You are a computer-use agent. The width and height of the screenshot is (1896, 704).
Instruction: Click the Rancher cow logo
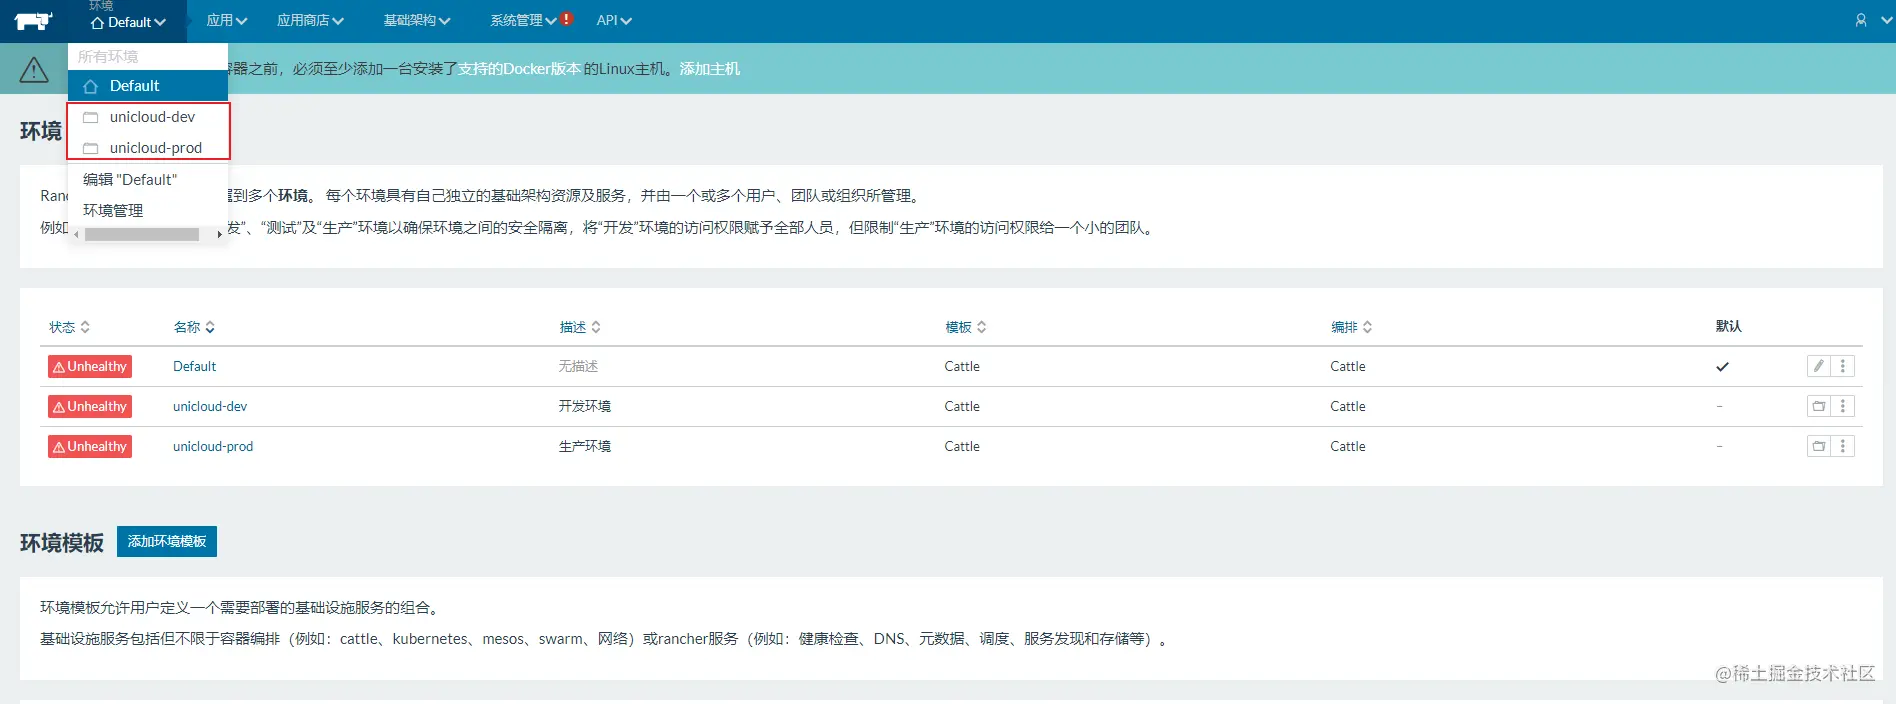(x=34, y=21)
